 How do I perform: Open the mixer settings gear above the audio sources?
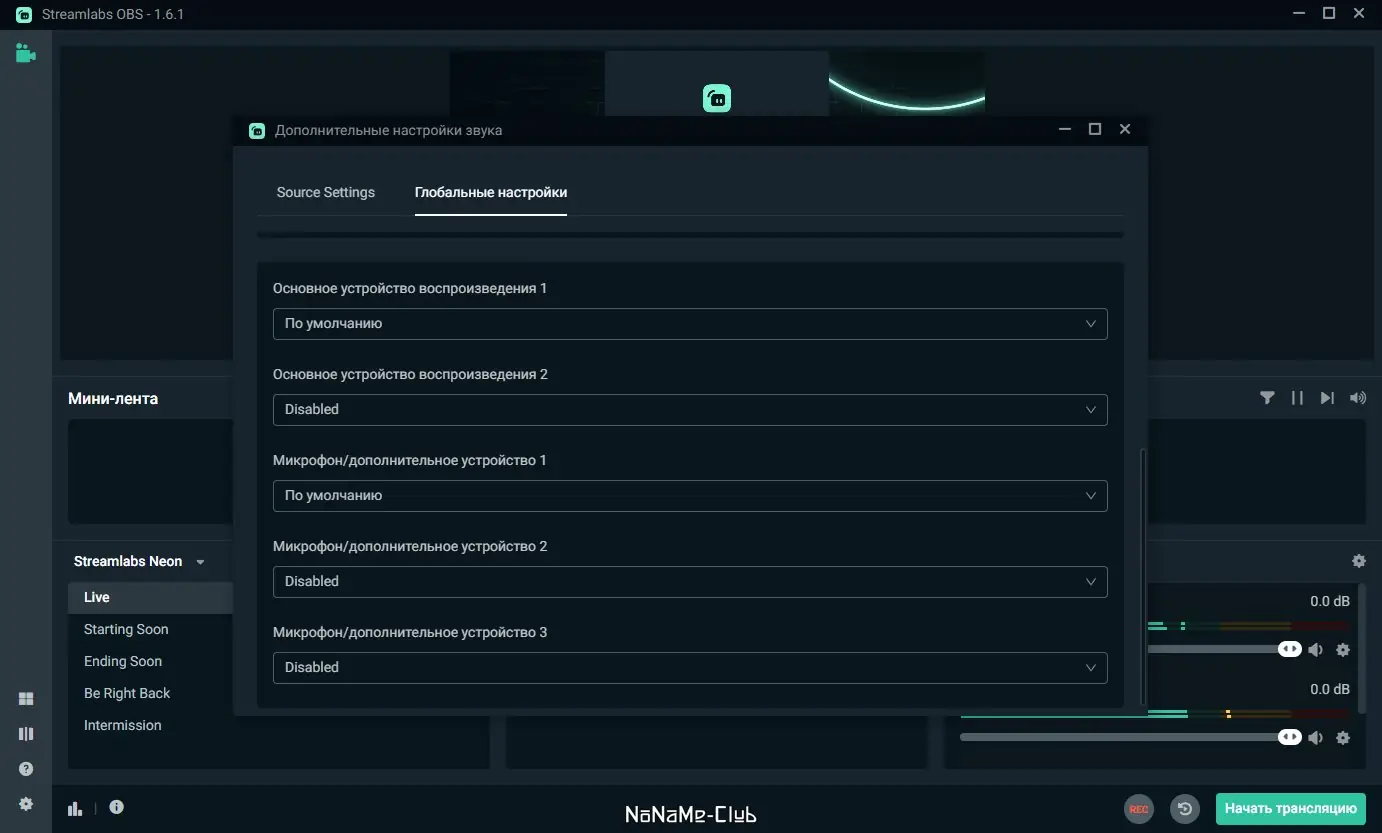point(1358,562)
